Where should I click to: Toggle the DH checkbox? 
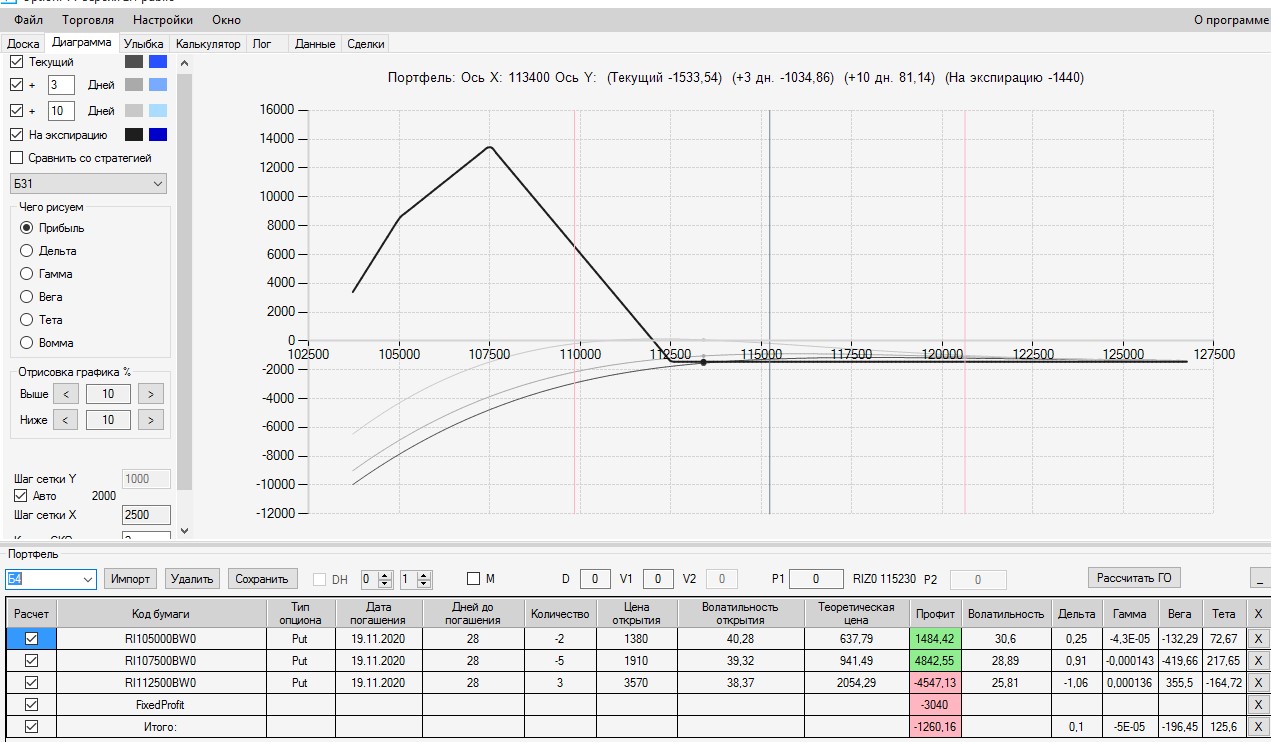pyautogui.click(x=320, y=579)
